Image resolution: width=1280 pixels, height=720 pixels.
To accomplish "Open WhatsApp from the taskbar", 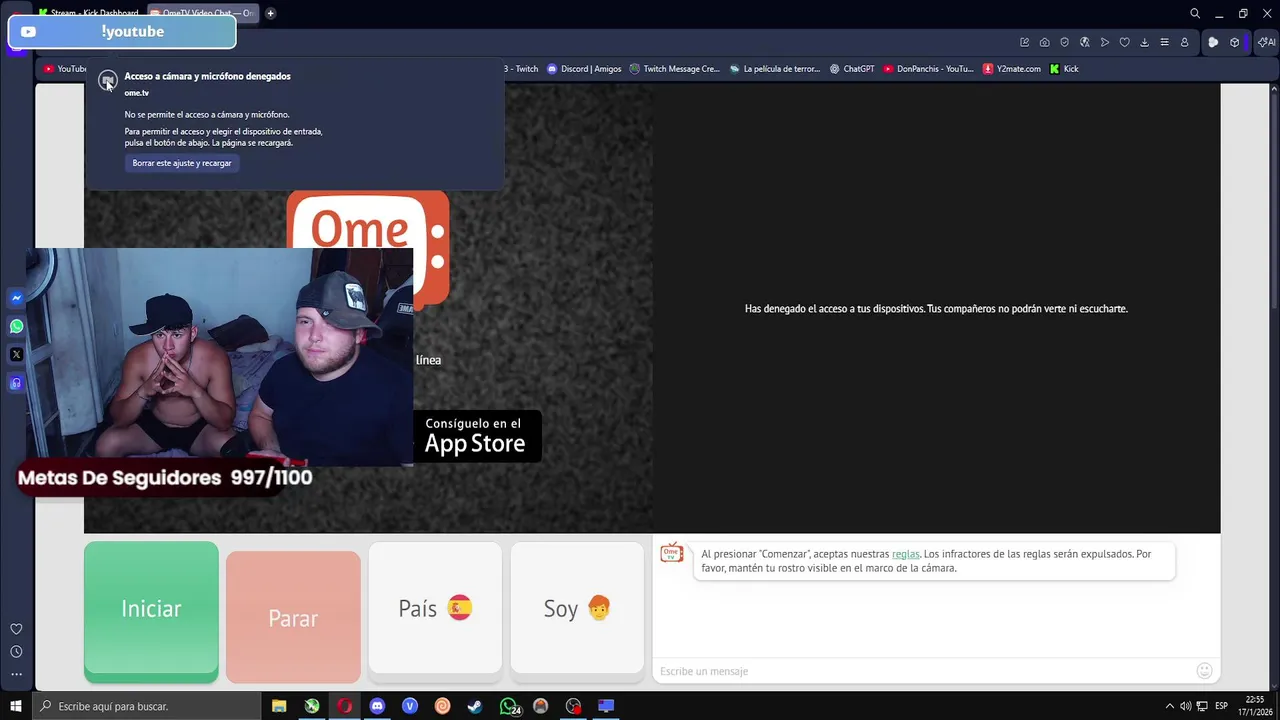I will [x=509, y=706].
